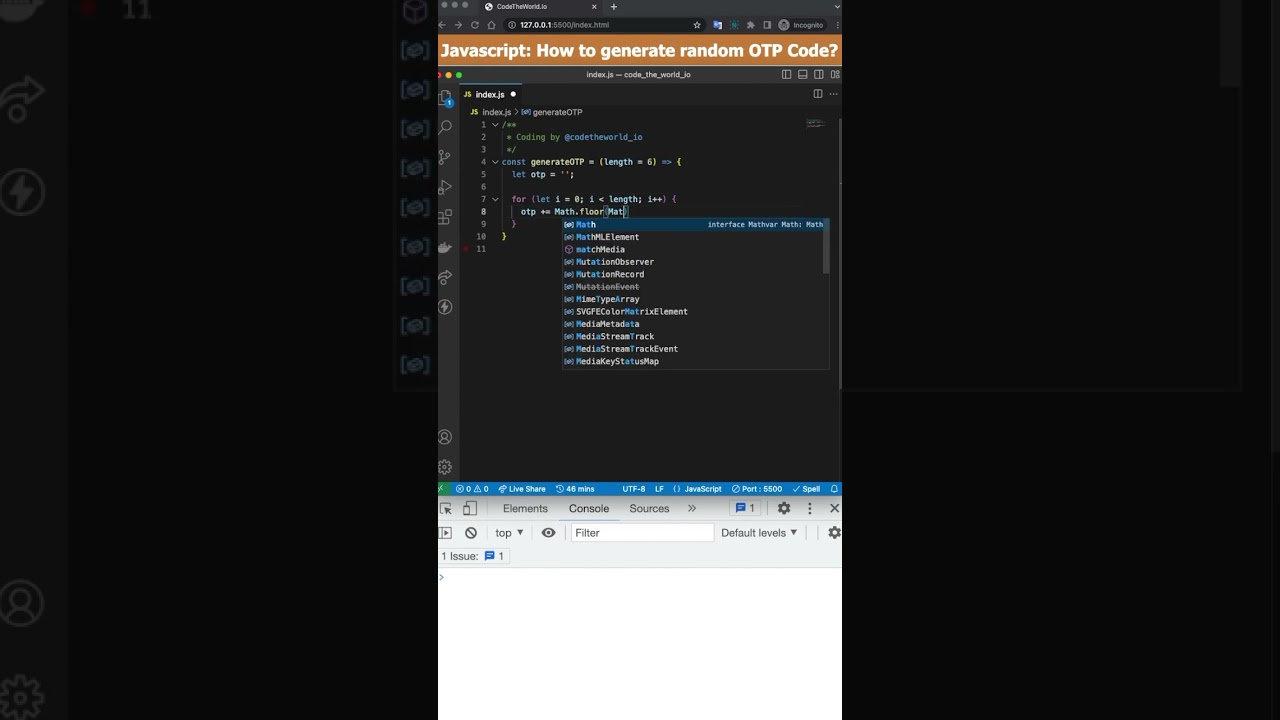Open editor More Actions ellipsis
This screenshot has width=1280, height=720.
(x=833, y=94)
